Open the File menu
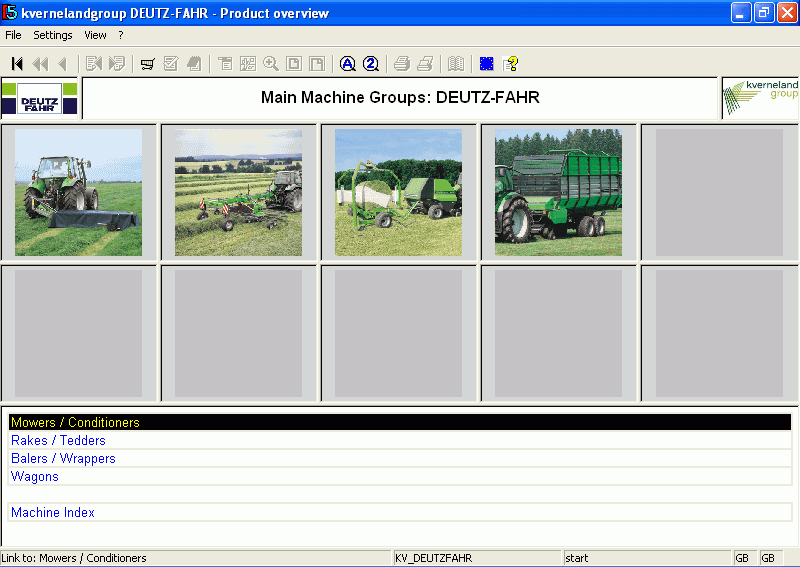 tap(13, 35)
